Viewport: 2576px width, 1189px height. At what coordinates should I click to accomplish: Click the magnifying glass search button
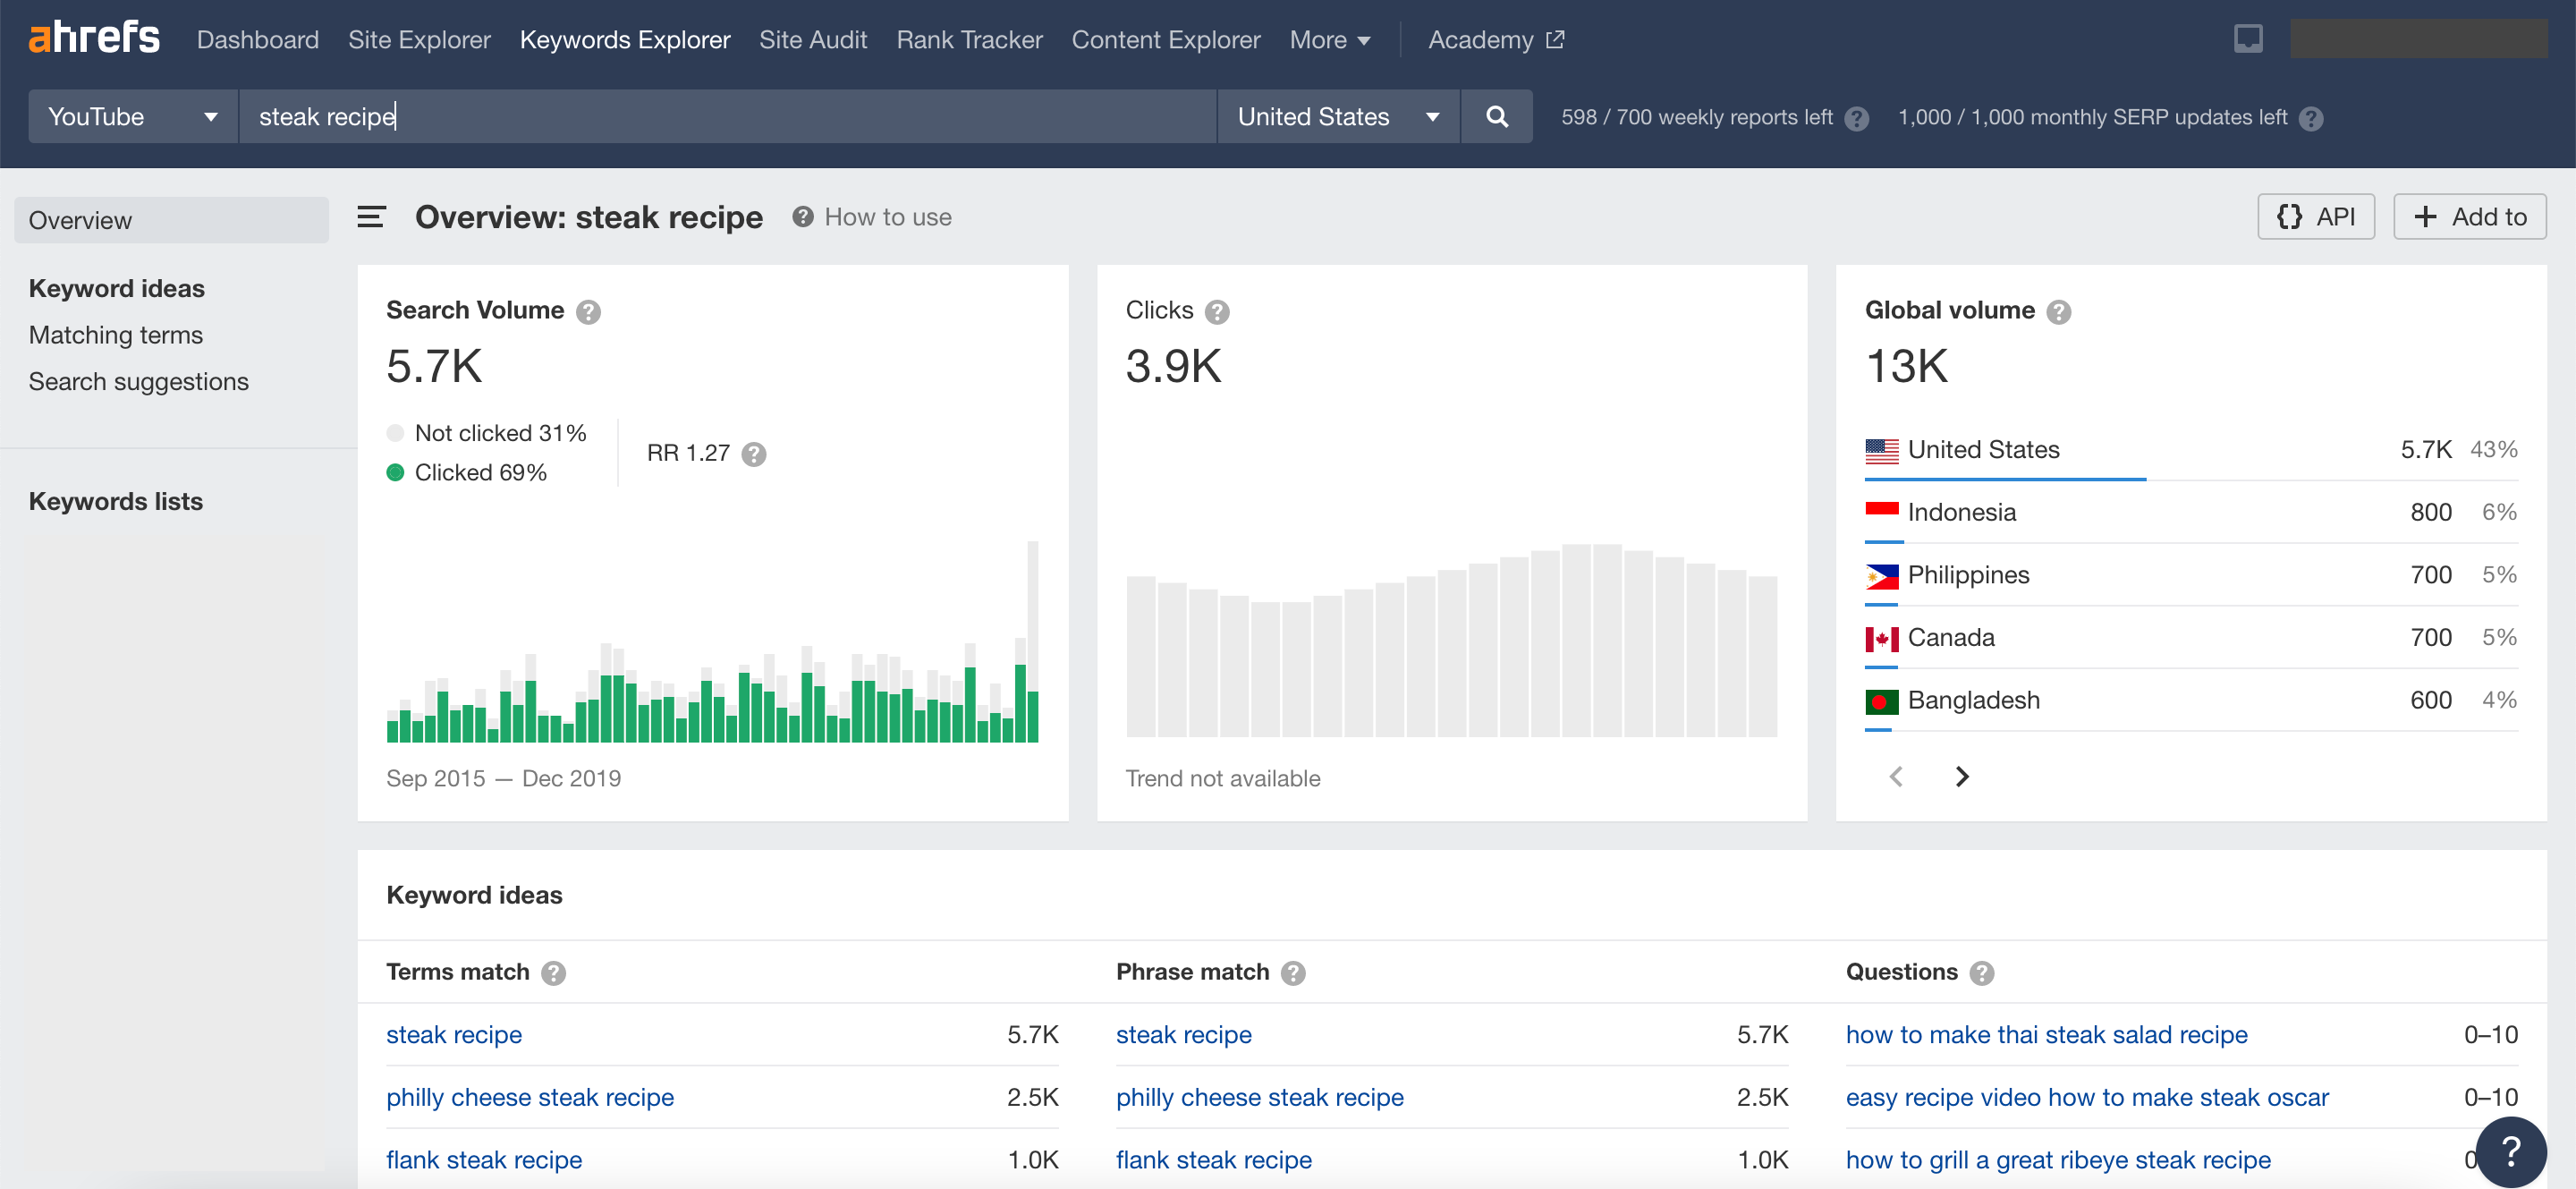click(x=1496, y=117)
